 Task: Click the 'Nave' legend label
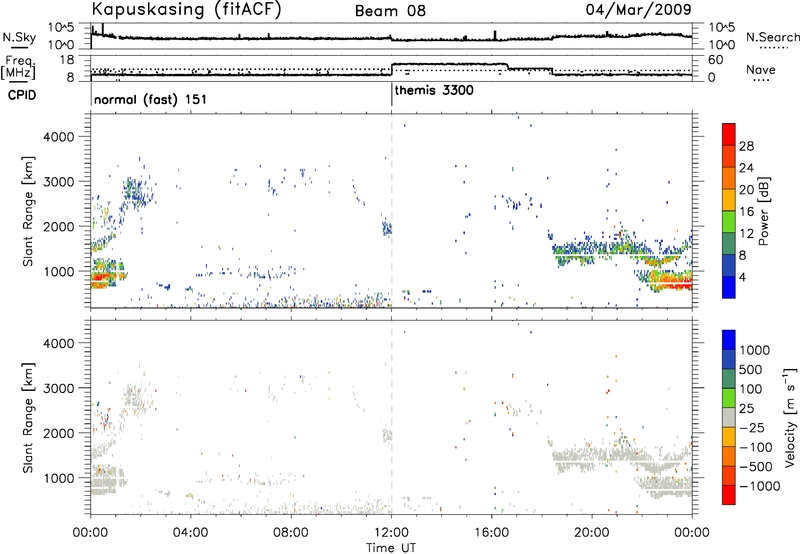tap(761, 70)
